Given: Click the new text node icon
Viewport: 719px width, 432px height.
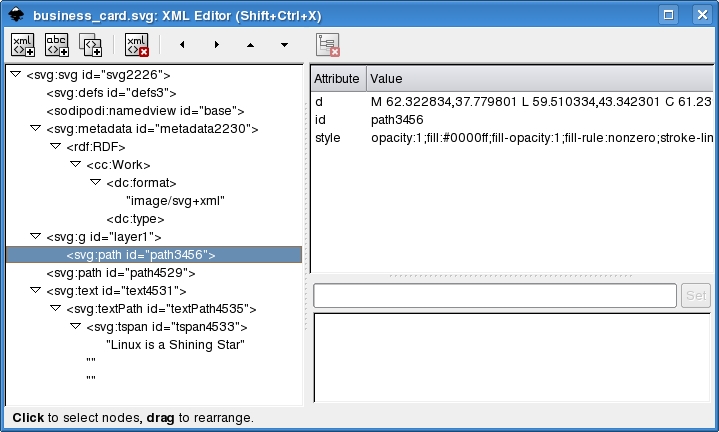Looking at the screenshot, I should (x=56, y=45).
